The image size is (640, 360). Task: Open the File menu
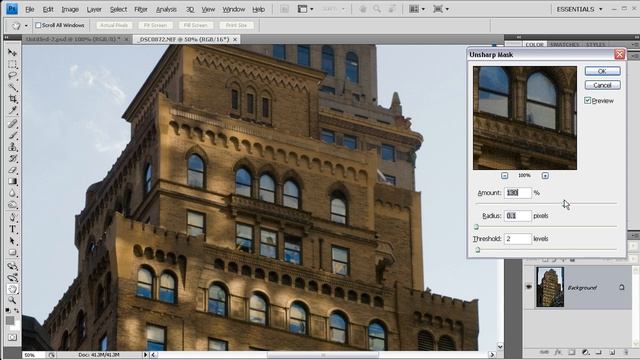(30, 9)
